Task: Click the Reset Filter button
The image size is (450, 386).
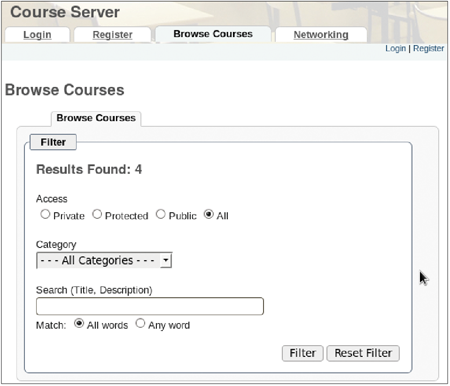Action: [363, 353]
